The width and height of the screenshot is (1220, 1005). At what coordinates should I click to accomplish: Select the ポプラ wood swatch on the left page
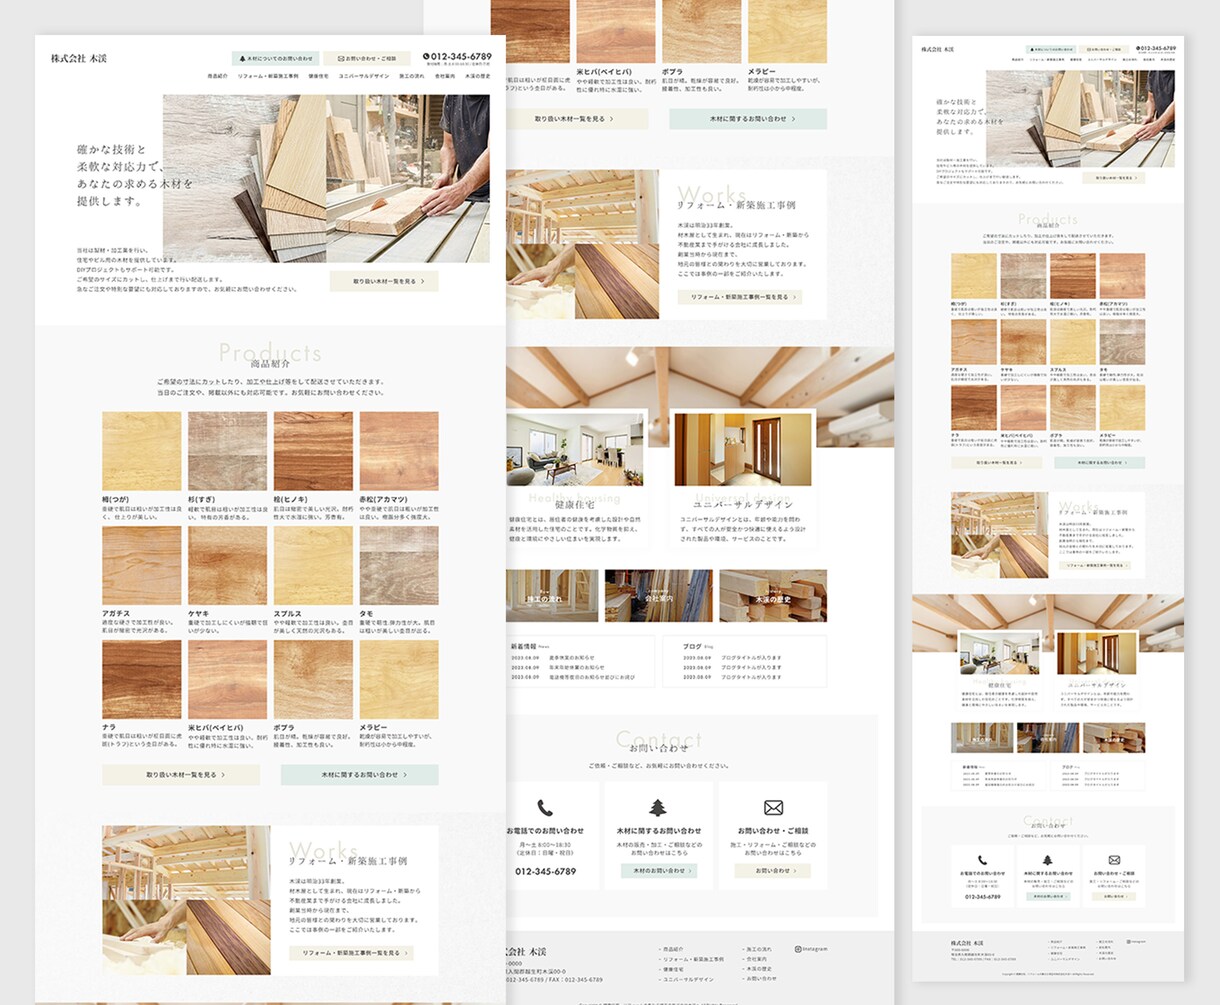point(314,680)
